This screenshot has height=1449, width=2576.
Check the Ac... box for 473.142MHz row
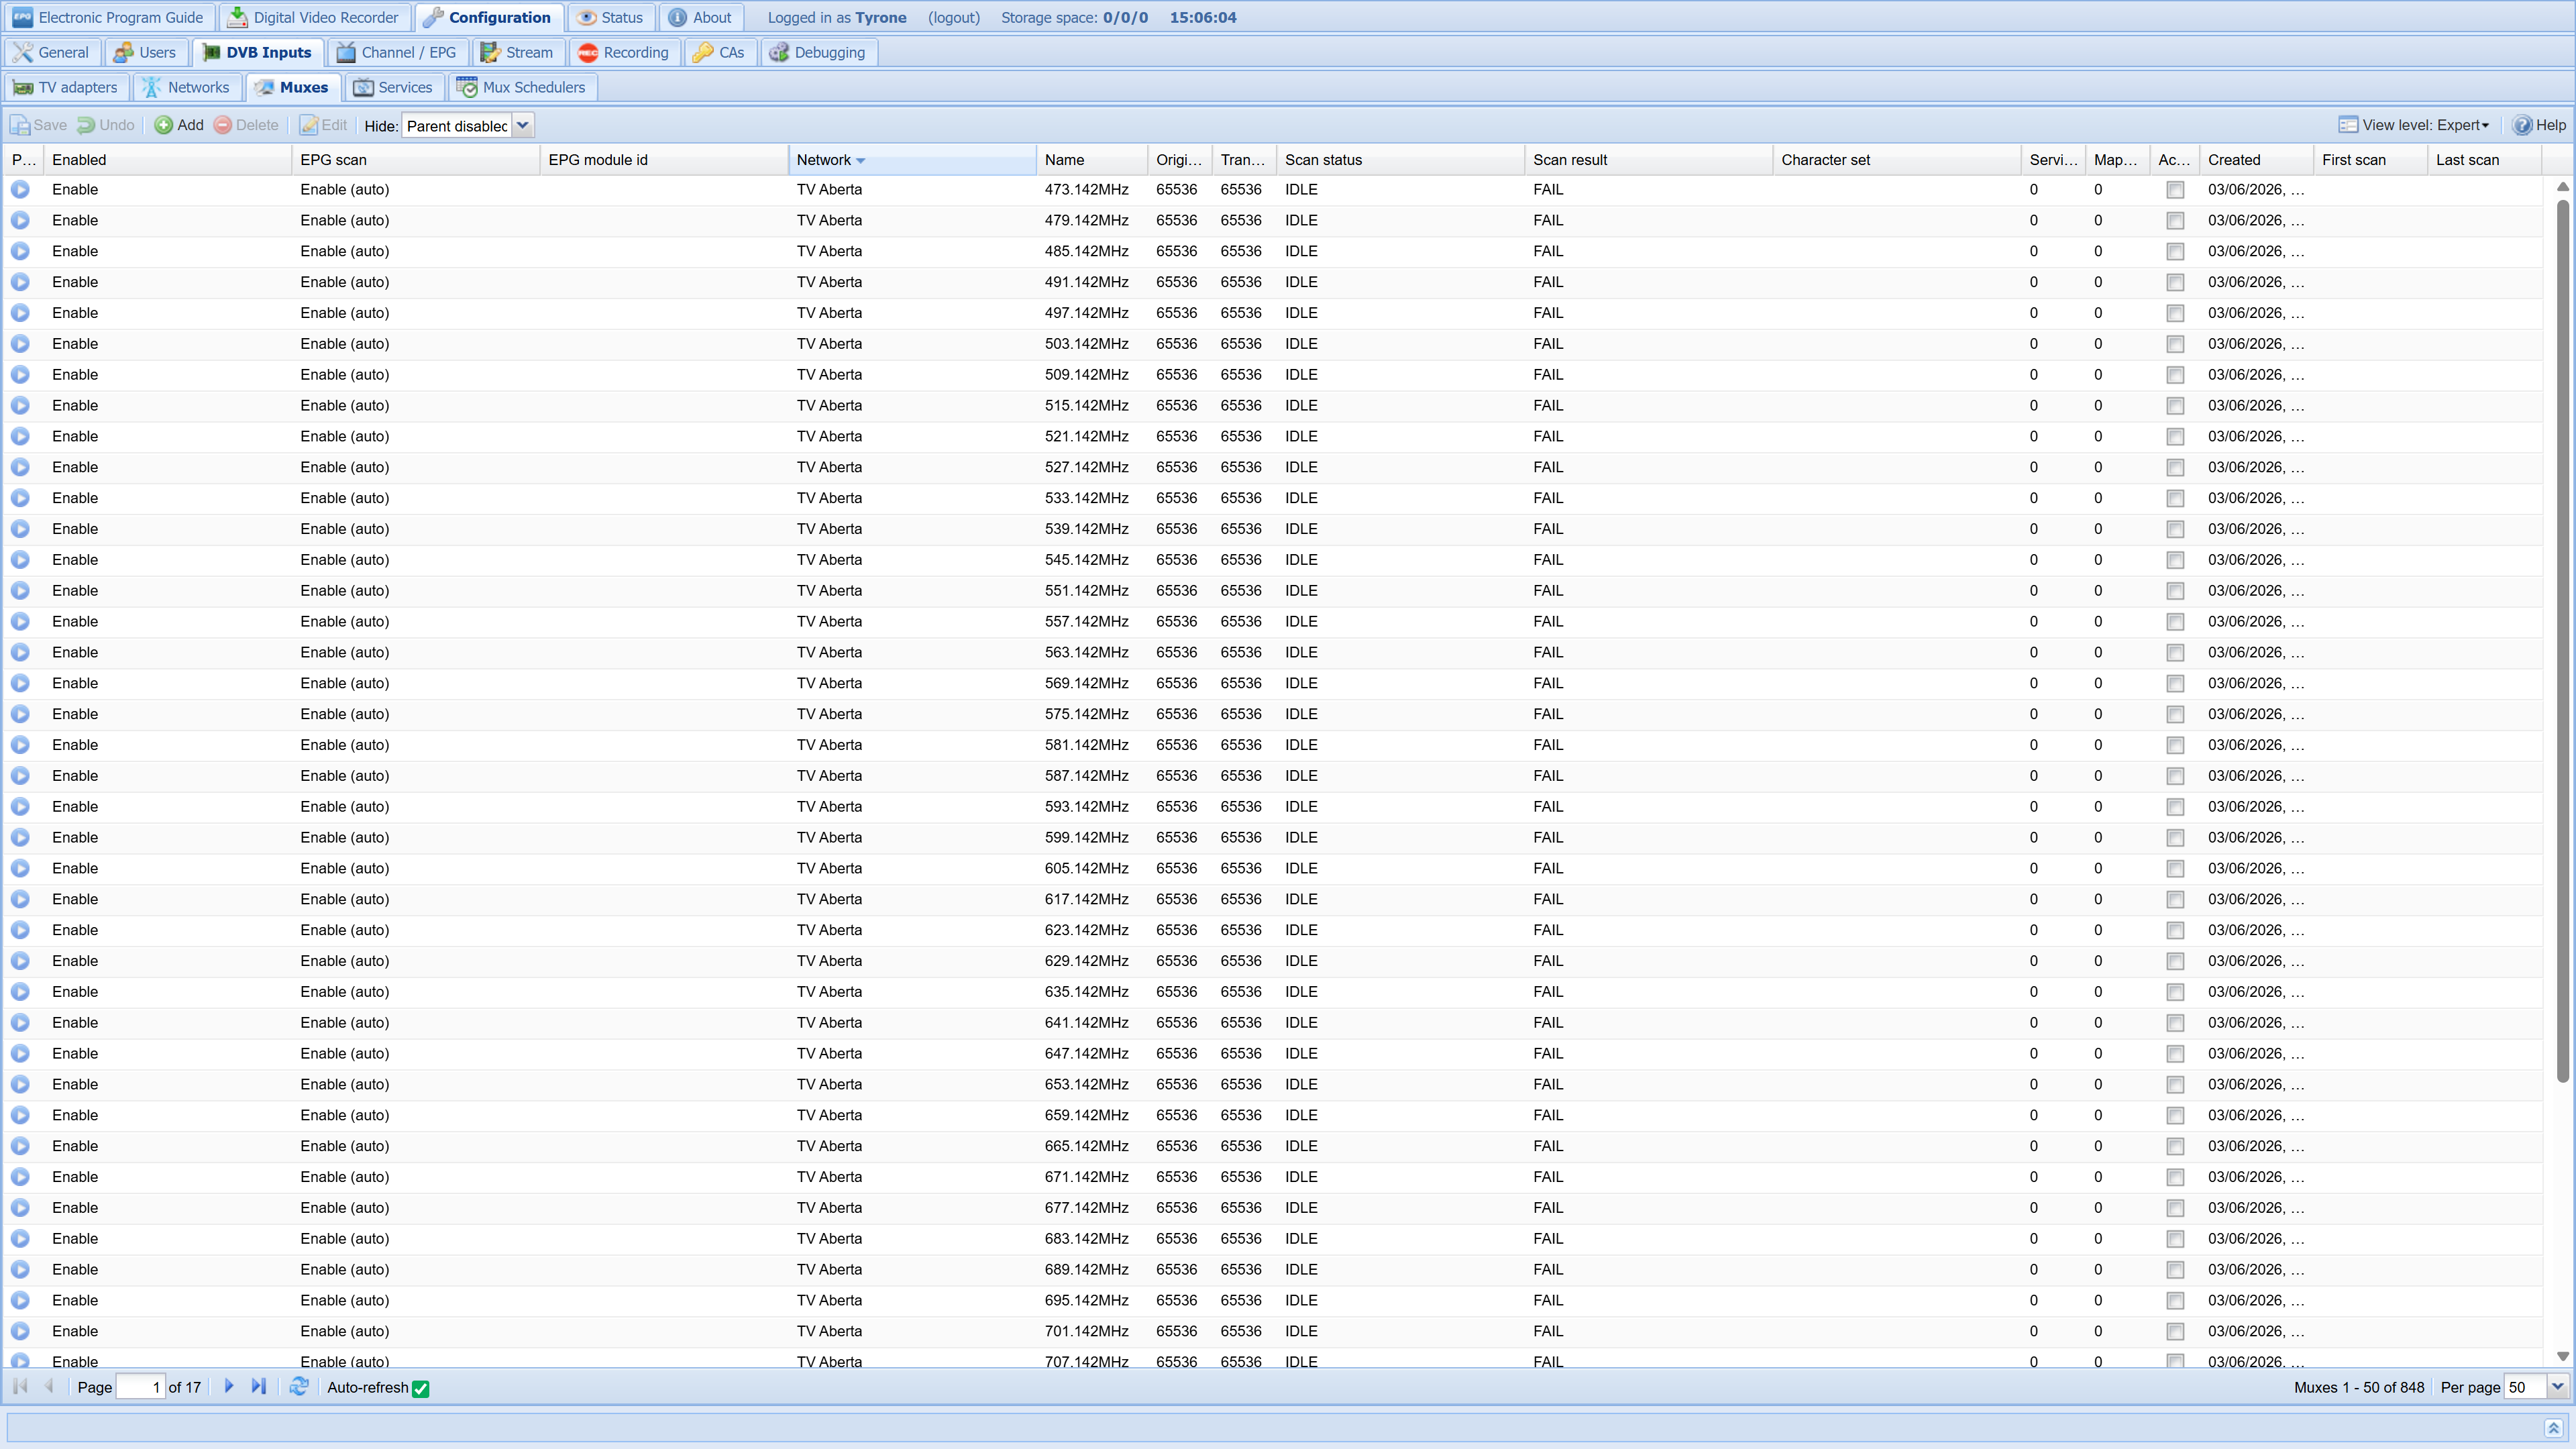(x=2174, y=190)
